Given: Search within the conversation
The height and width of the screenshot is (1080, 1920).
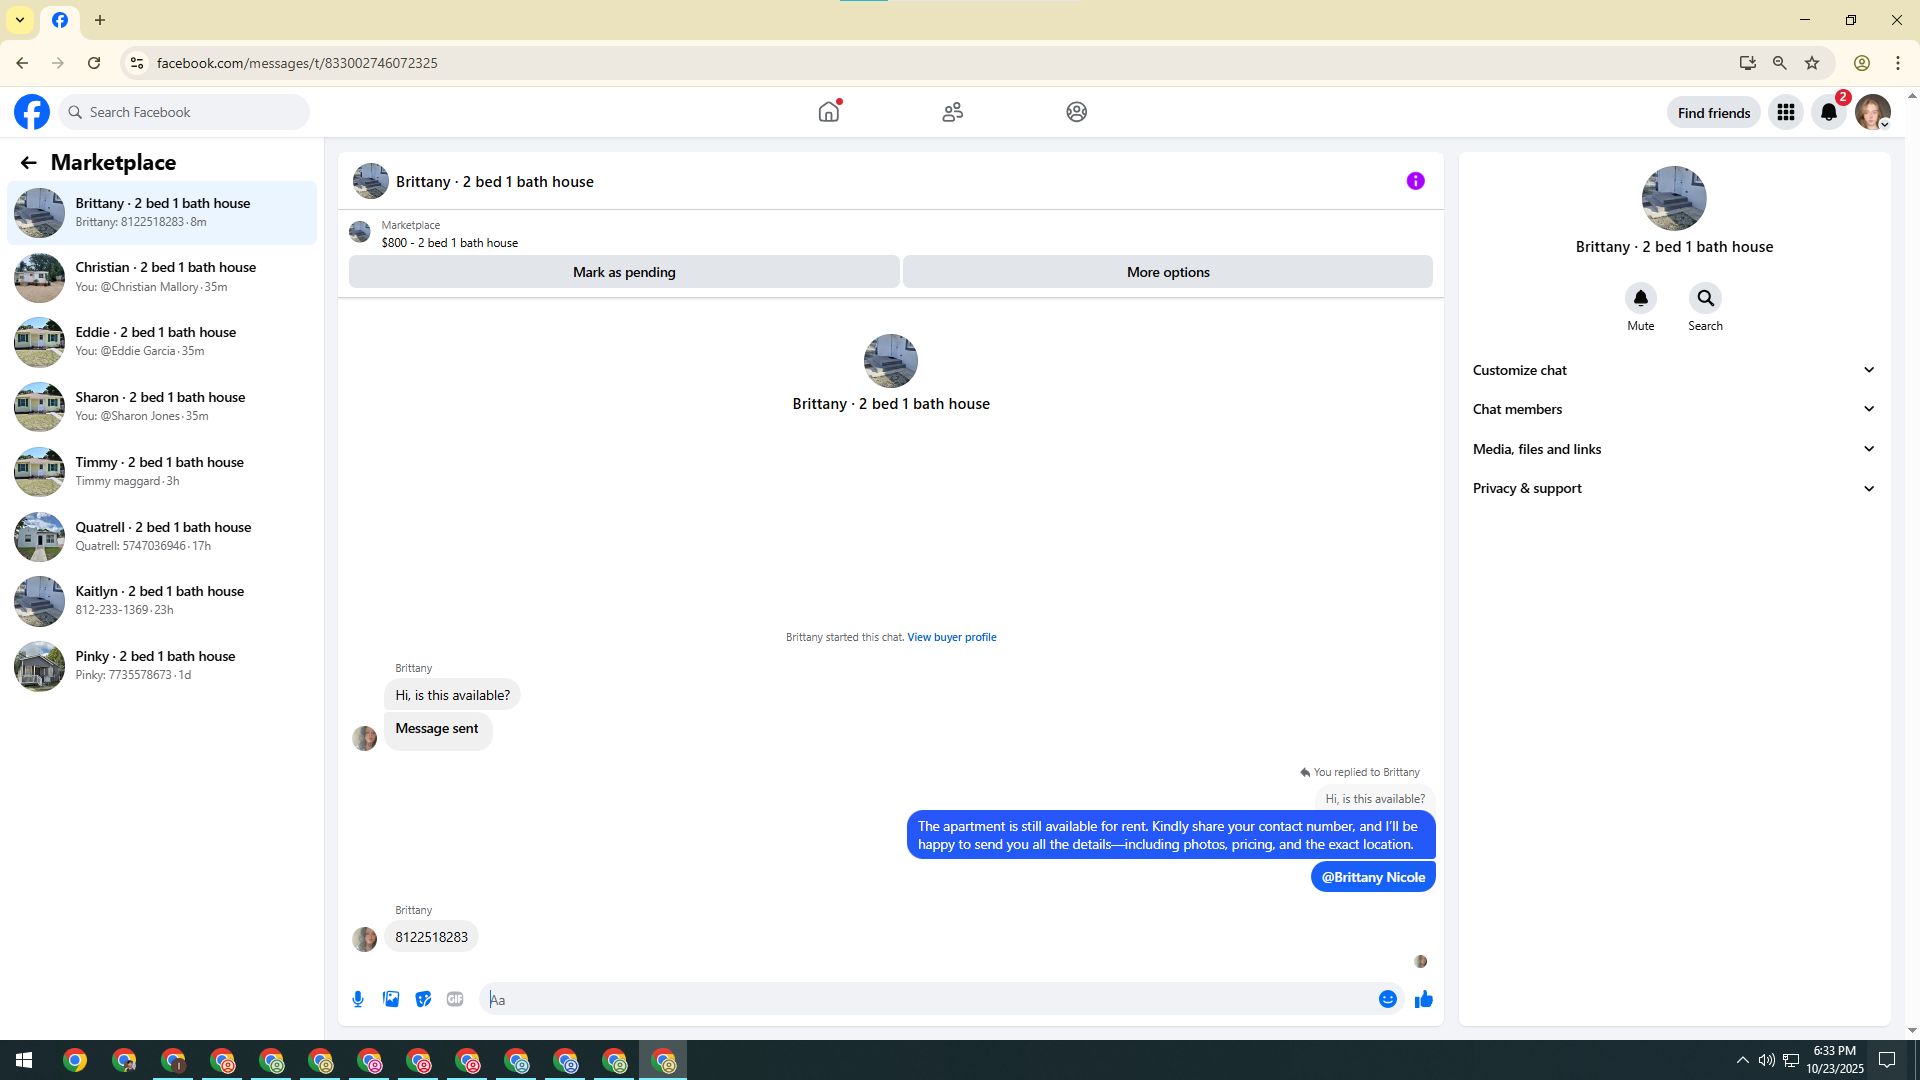Looking at the screenshot, I should [1705, 299].
